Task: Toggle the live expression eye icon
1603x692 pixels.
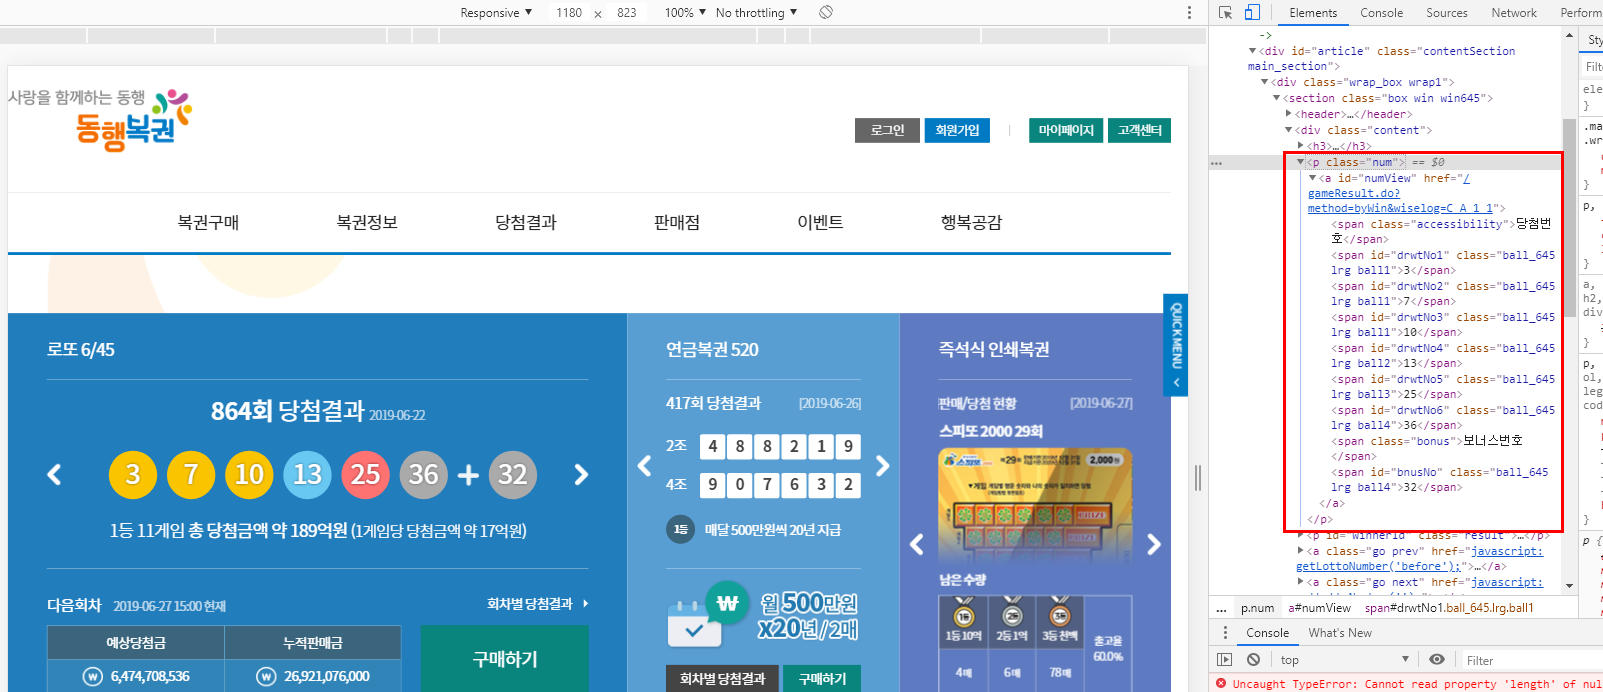Action: 1437,660
